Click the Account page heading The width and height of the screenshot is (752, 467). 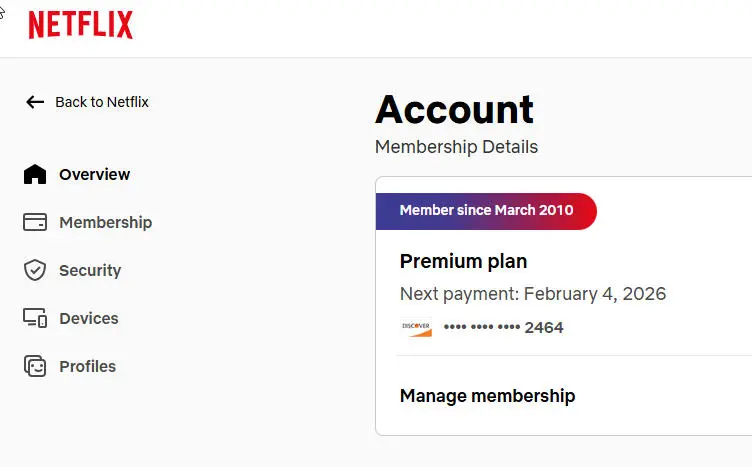[x=454, y=110]
